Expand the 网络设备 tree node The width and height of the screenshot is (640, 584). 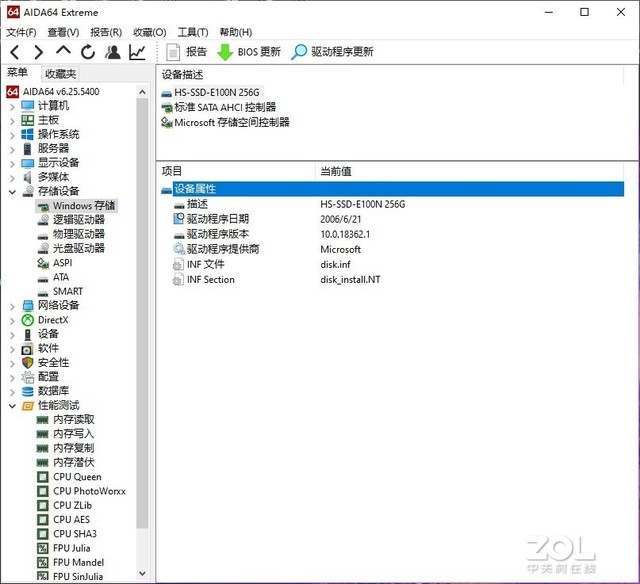[12, 306]
